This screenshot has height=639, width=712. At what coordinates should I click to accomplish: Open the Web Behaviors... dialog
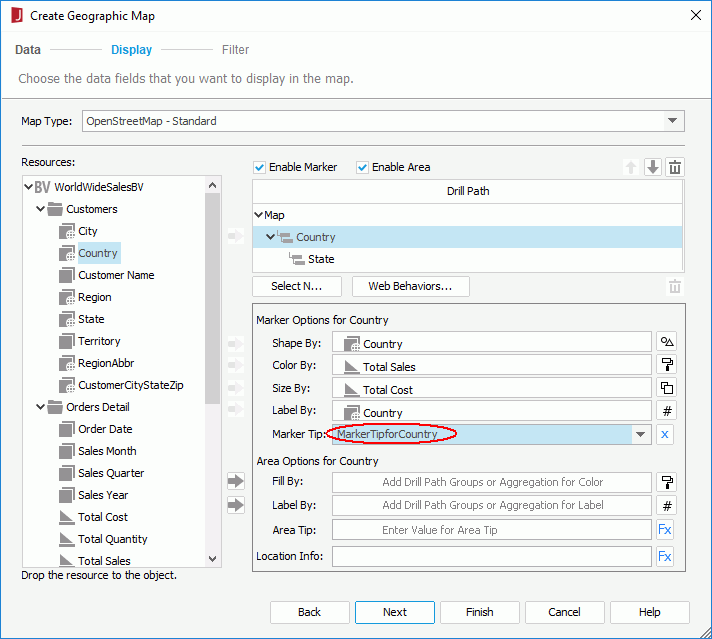coord(410,286)
